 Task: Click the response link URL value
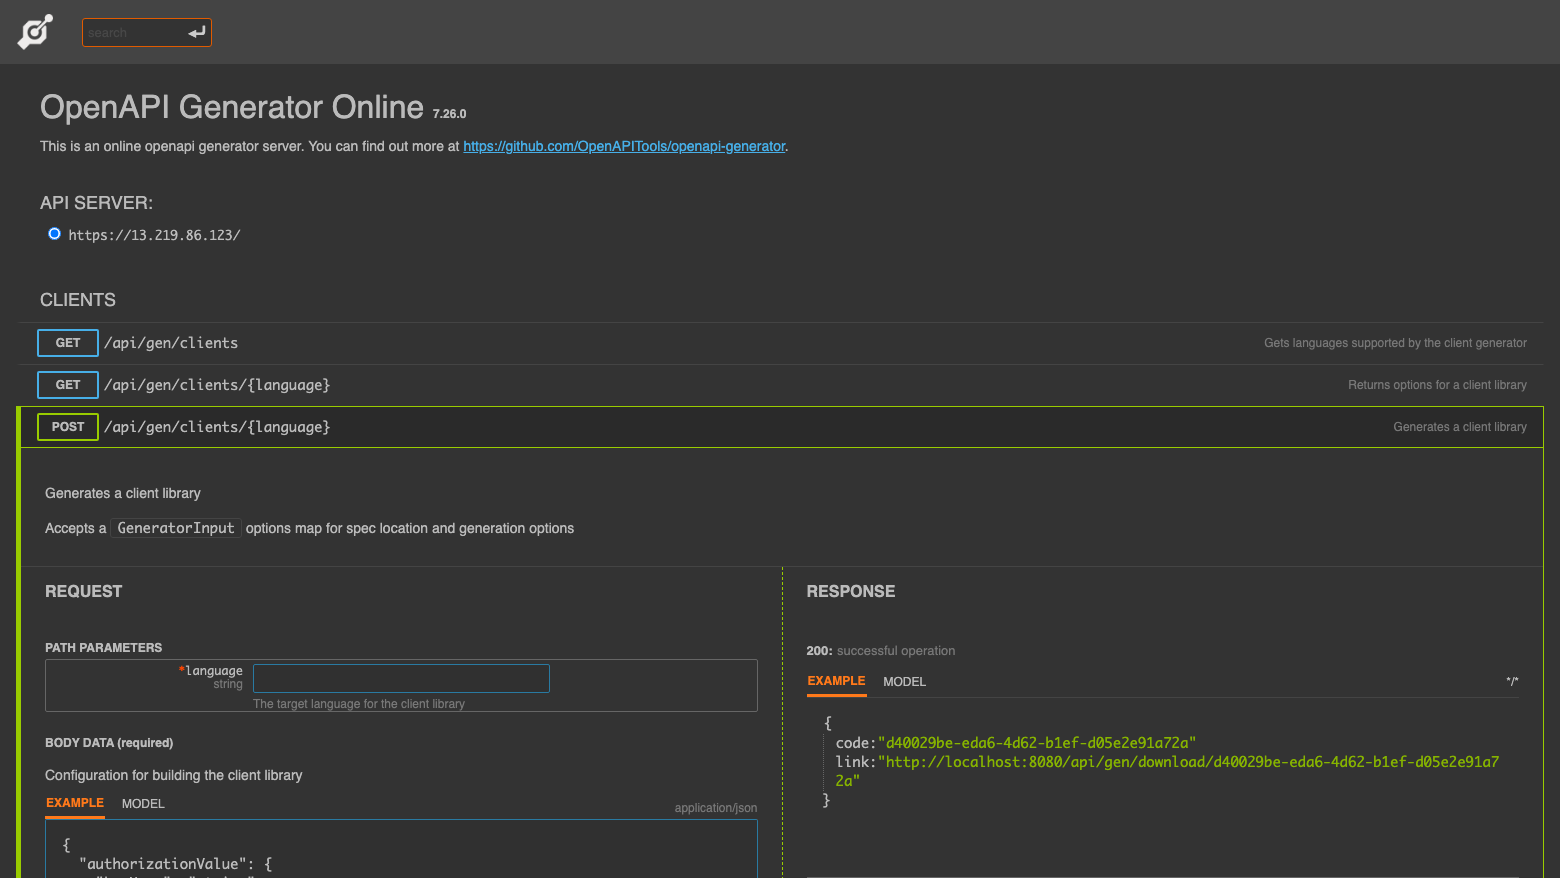coord(1168,771)
